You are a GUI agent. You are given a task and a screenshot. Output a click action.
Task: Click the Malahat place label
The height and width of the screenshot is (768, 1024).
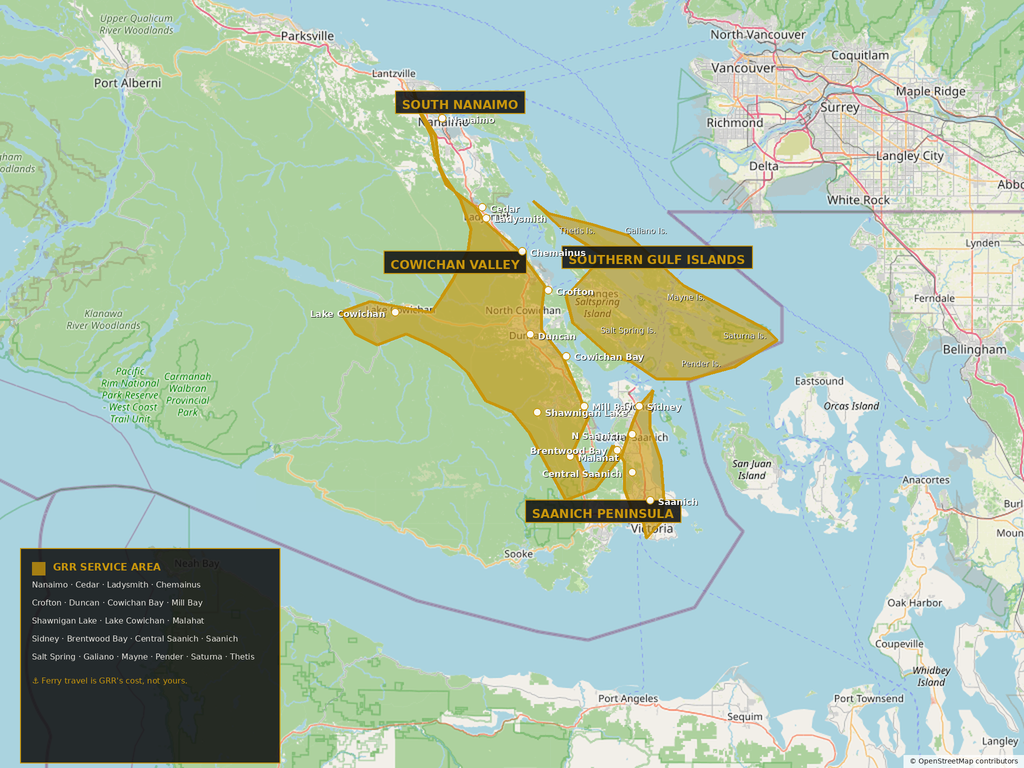[598, 458]
